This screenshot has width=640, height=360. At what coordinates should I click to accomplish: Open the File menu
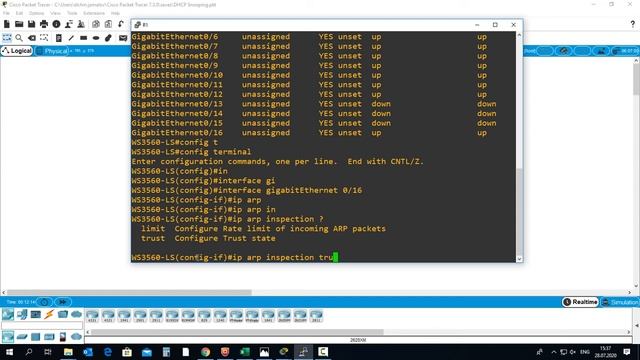pos(6,13)
